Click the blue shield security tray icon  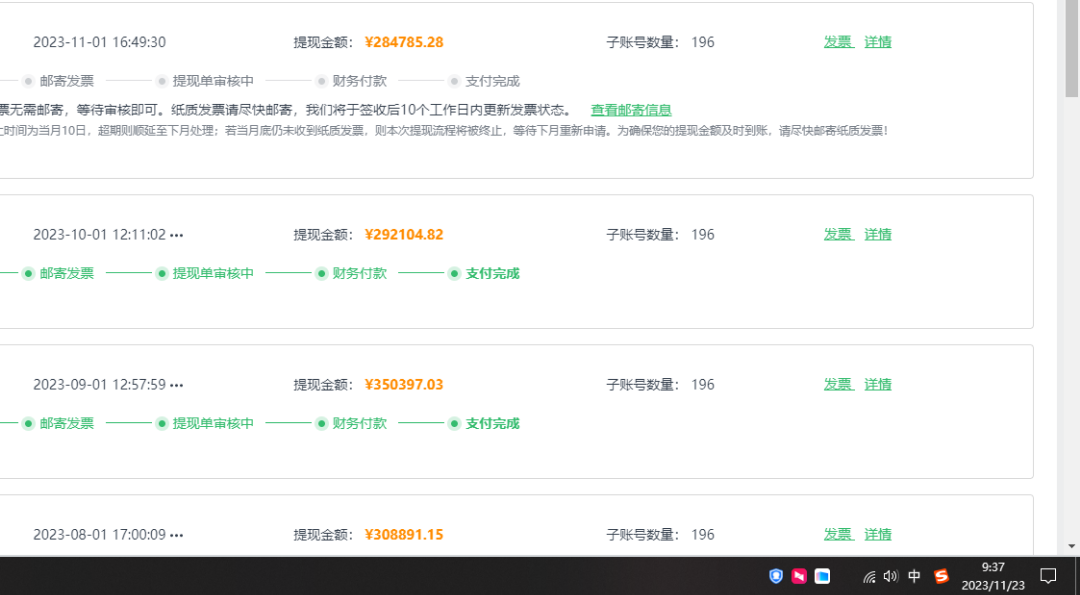coord(776,576)
